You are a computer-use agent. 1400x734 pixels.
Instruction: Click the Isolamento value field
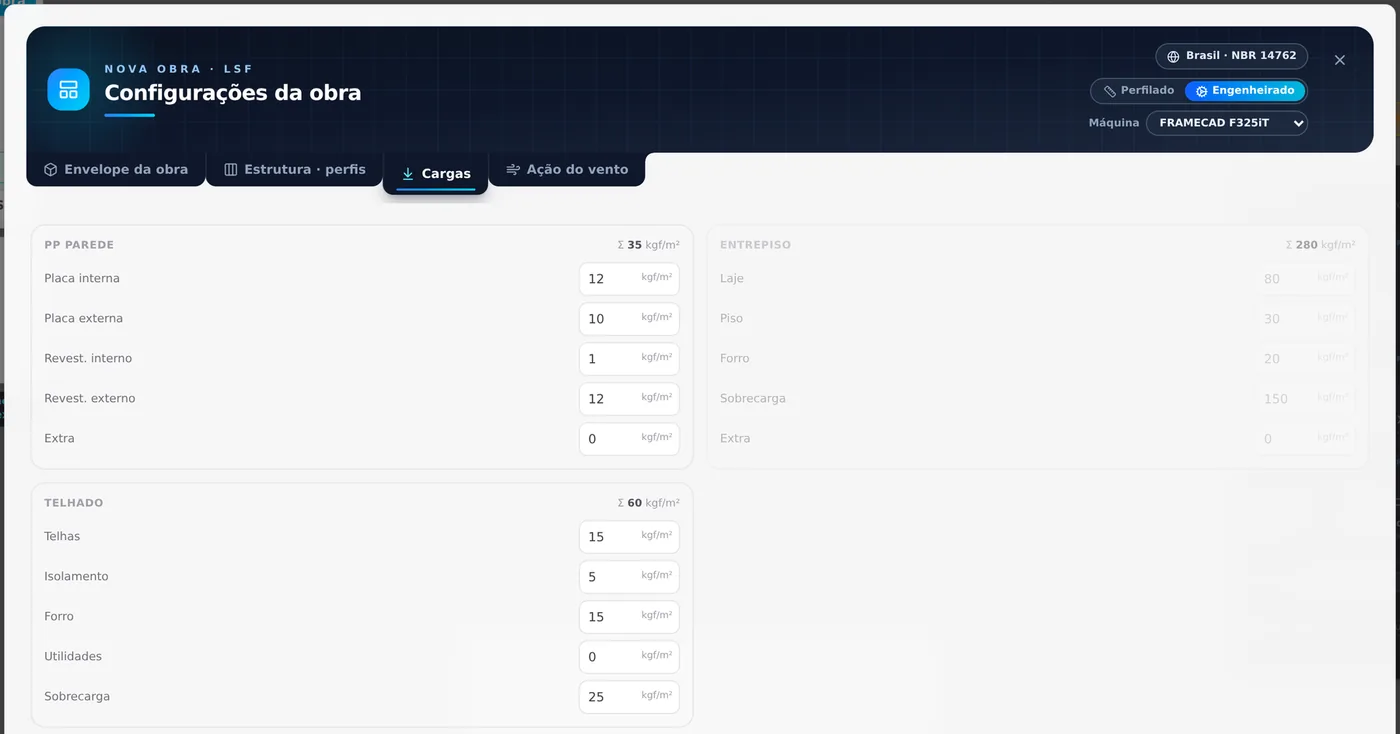629,577
